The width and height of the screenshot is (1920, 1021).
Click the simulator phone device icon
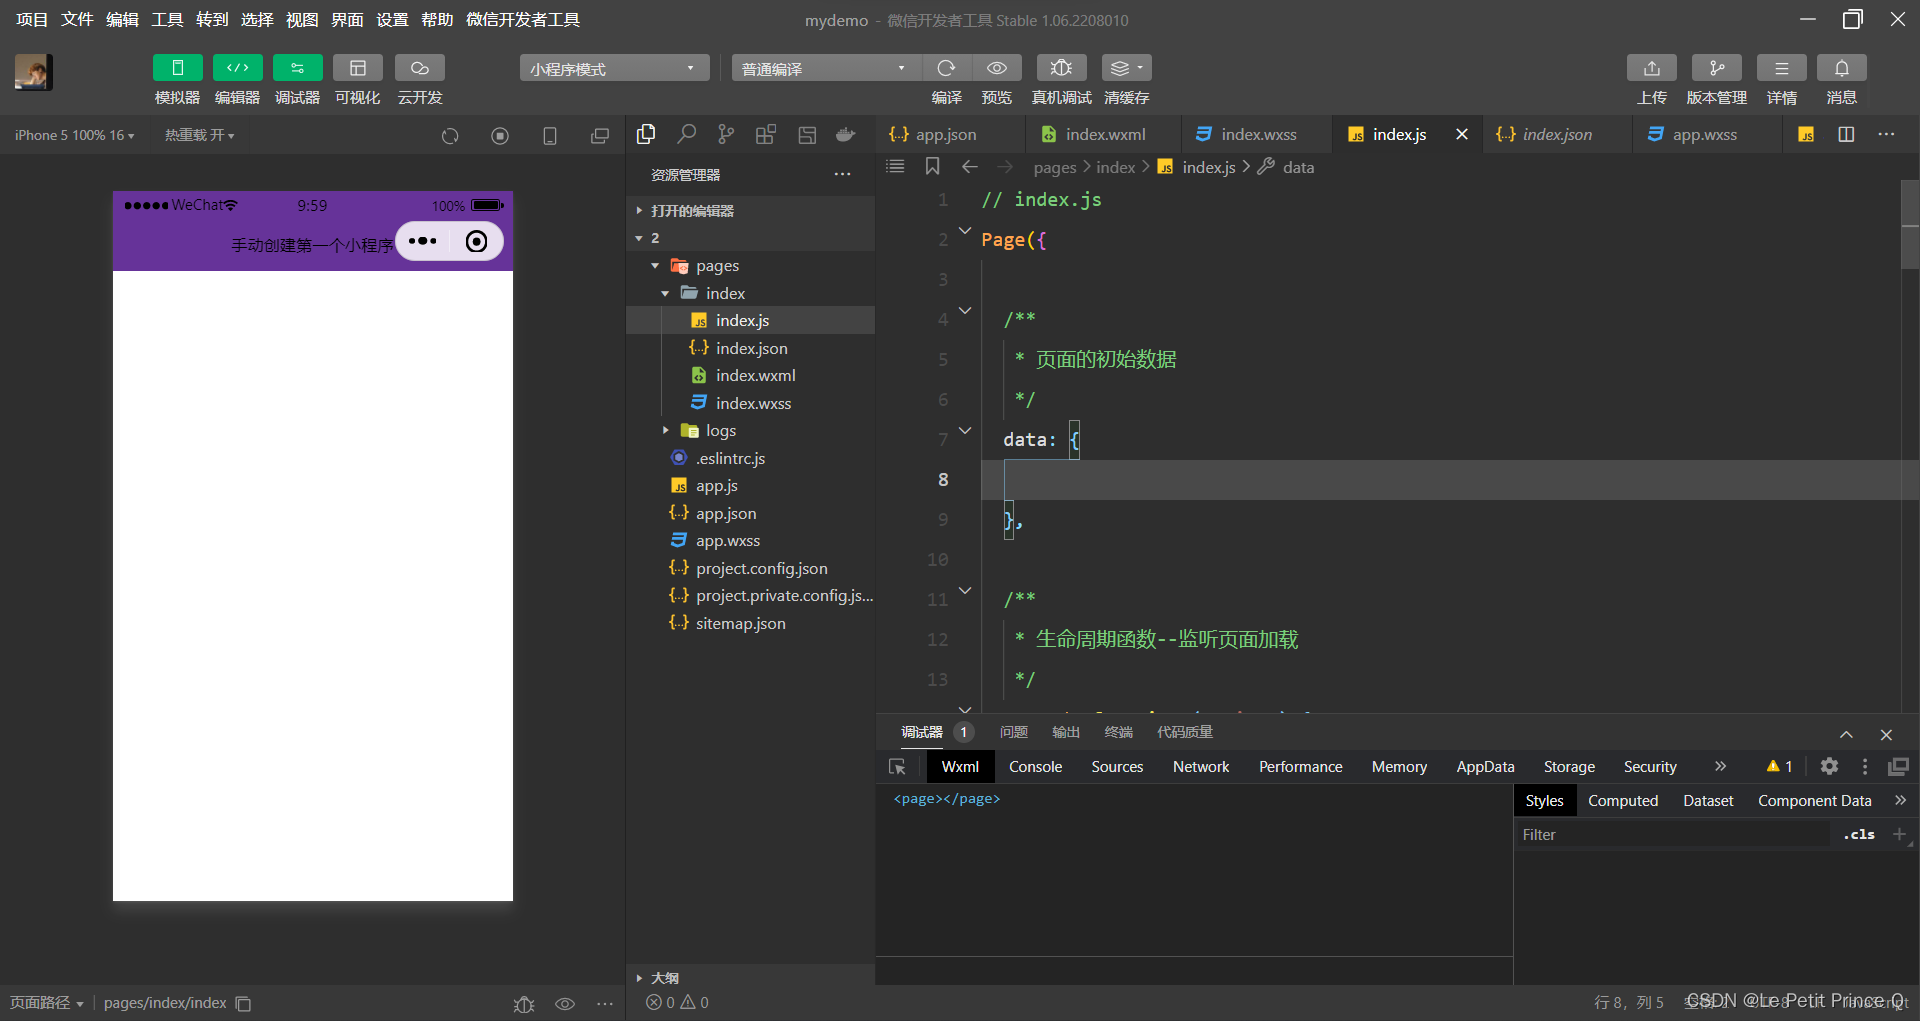pos(550,136)
